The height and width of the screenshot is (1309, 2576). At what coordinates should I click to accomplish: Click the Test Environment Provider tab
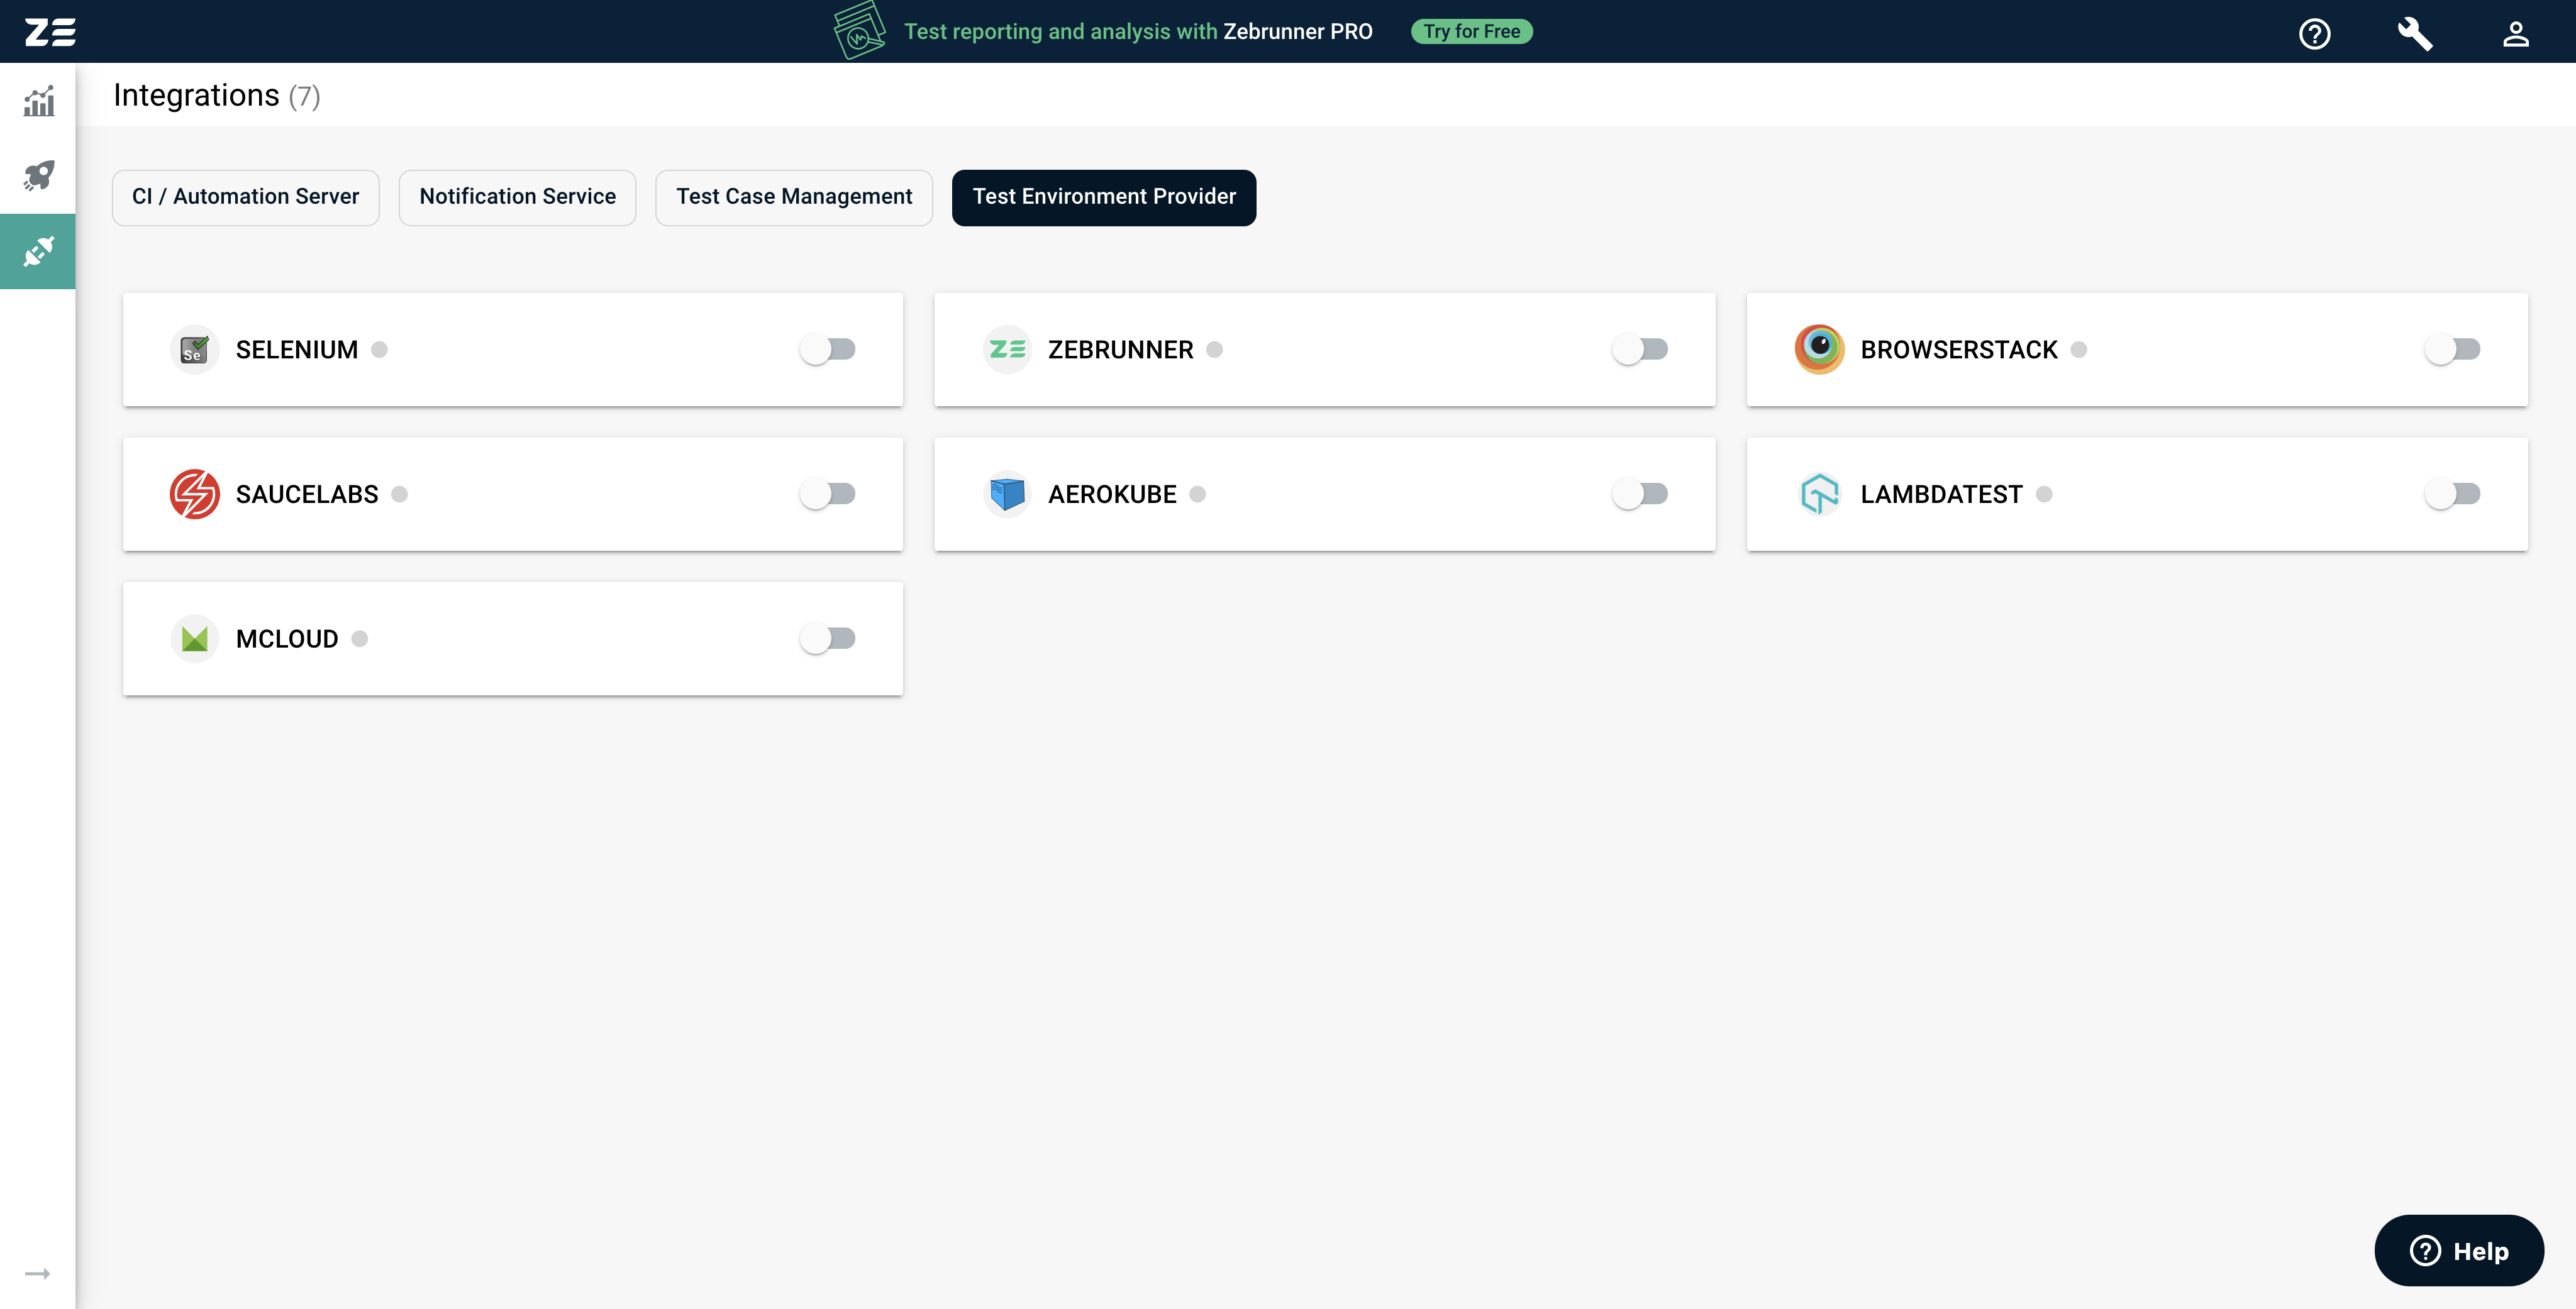coord(1104,196)
